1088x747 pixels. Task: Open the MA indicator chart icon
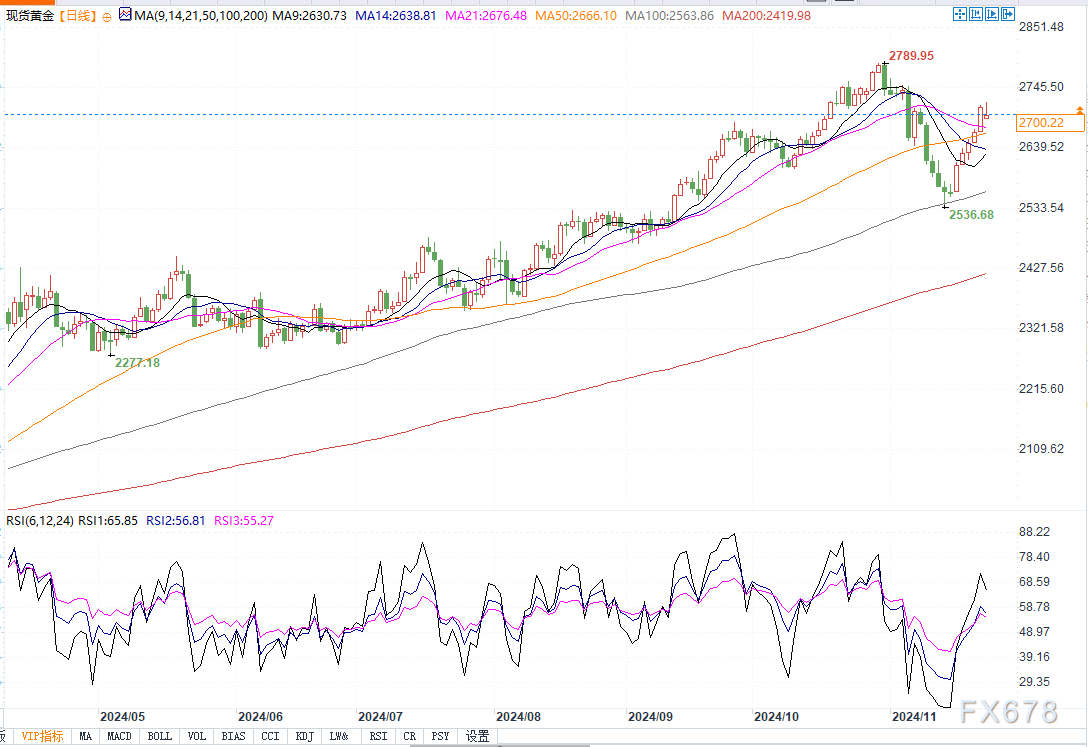(x=124, y=15)
